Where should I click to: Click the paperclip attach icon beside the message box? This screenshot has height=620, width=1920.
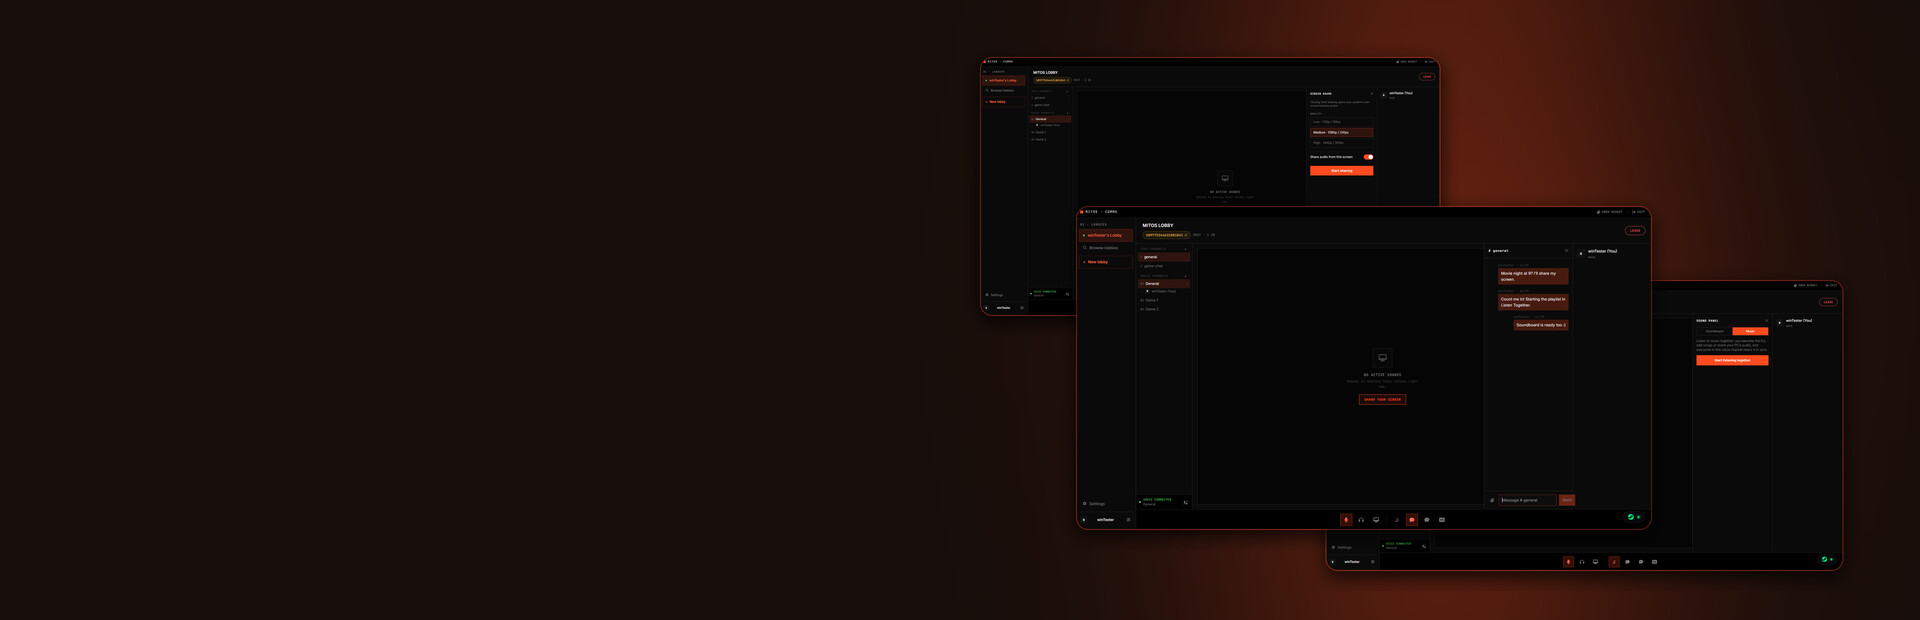pos(1492,500)
